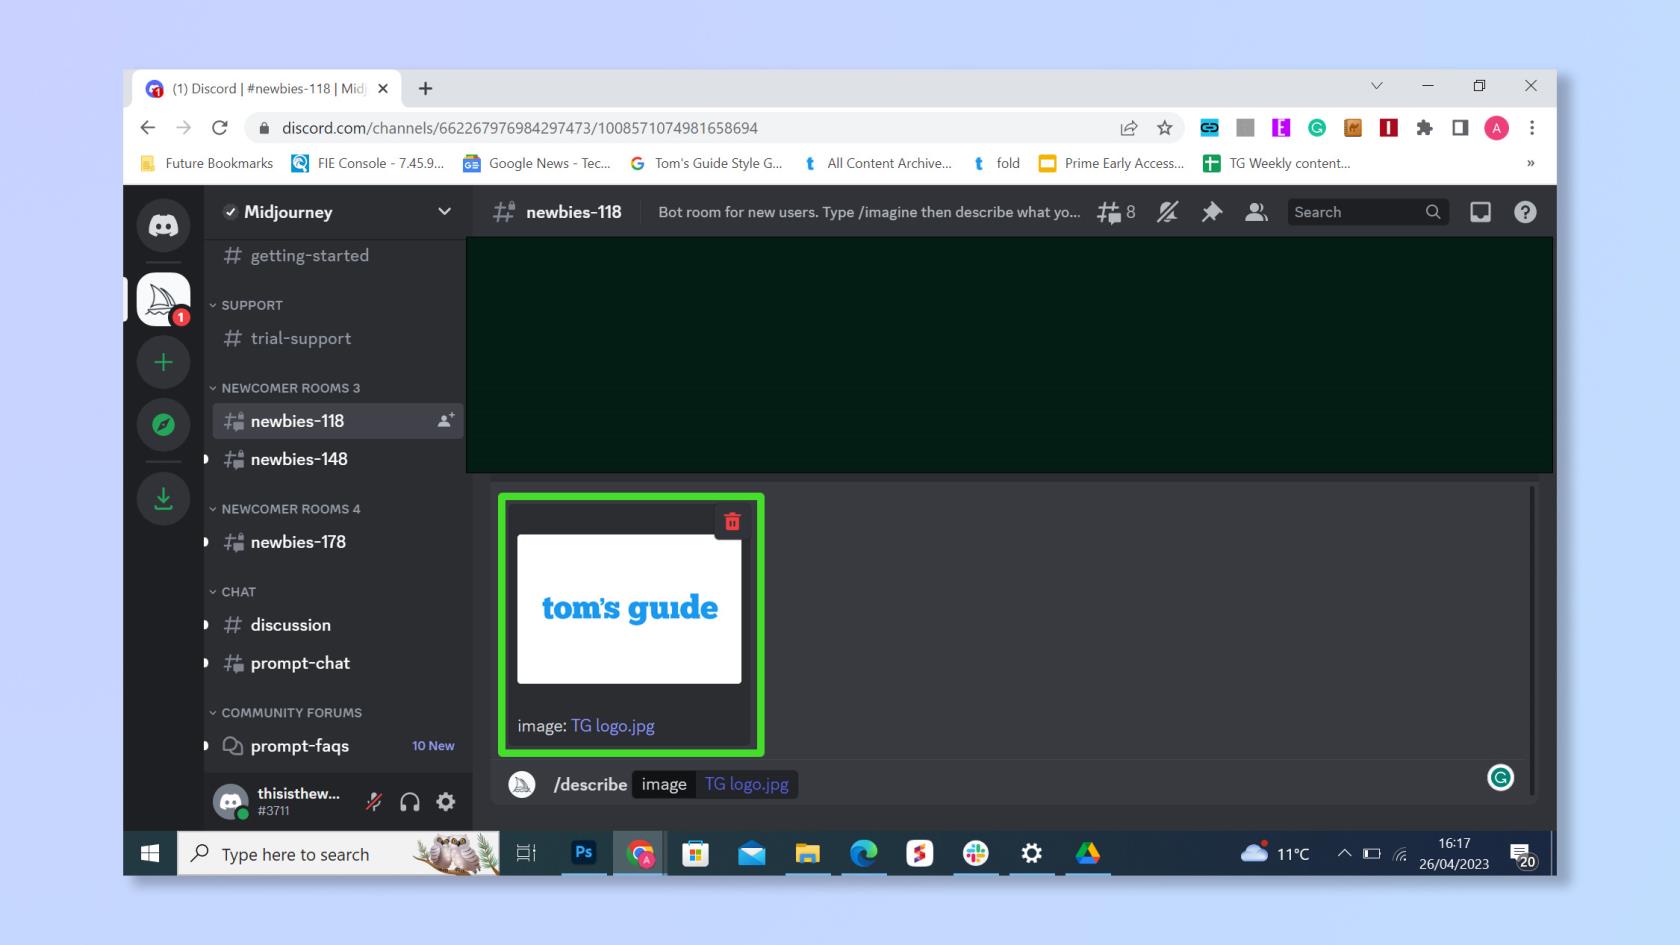The width and height of the screenshot is (1680, 945).
Task: Open Chrome profile avatar A
Action: click(1496, 128)
